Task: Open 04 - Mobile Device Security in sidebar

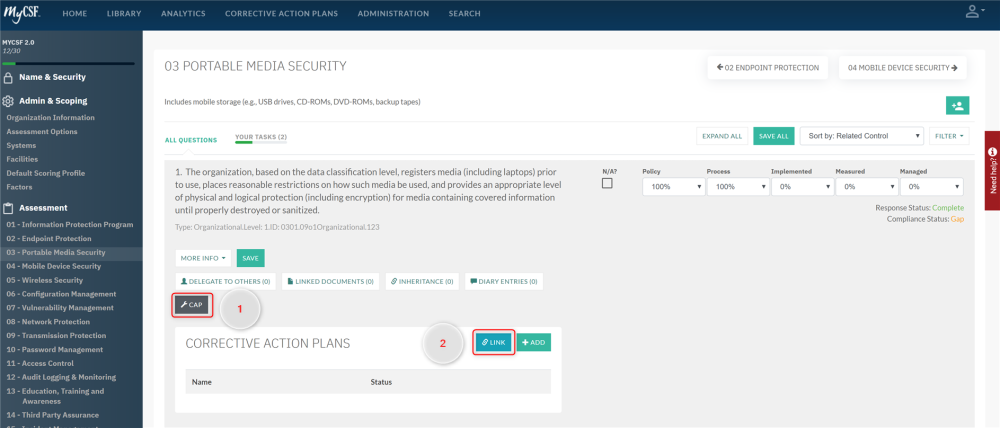Action: click(54, 267)
